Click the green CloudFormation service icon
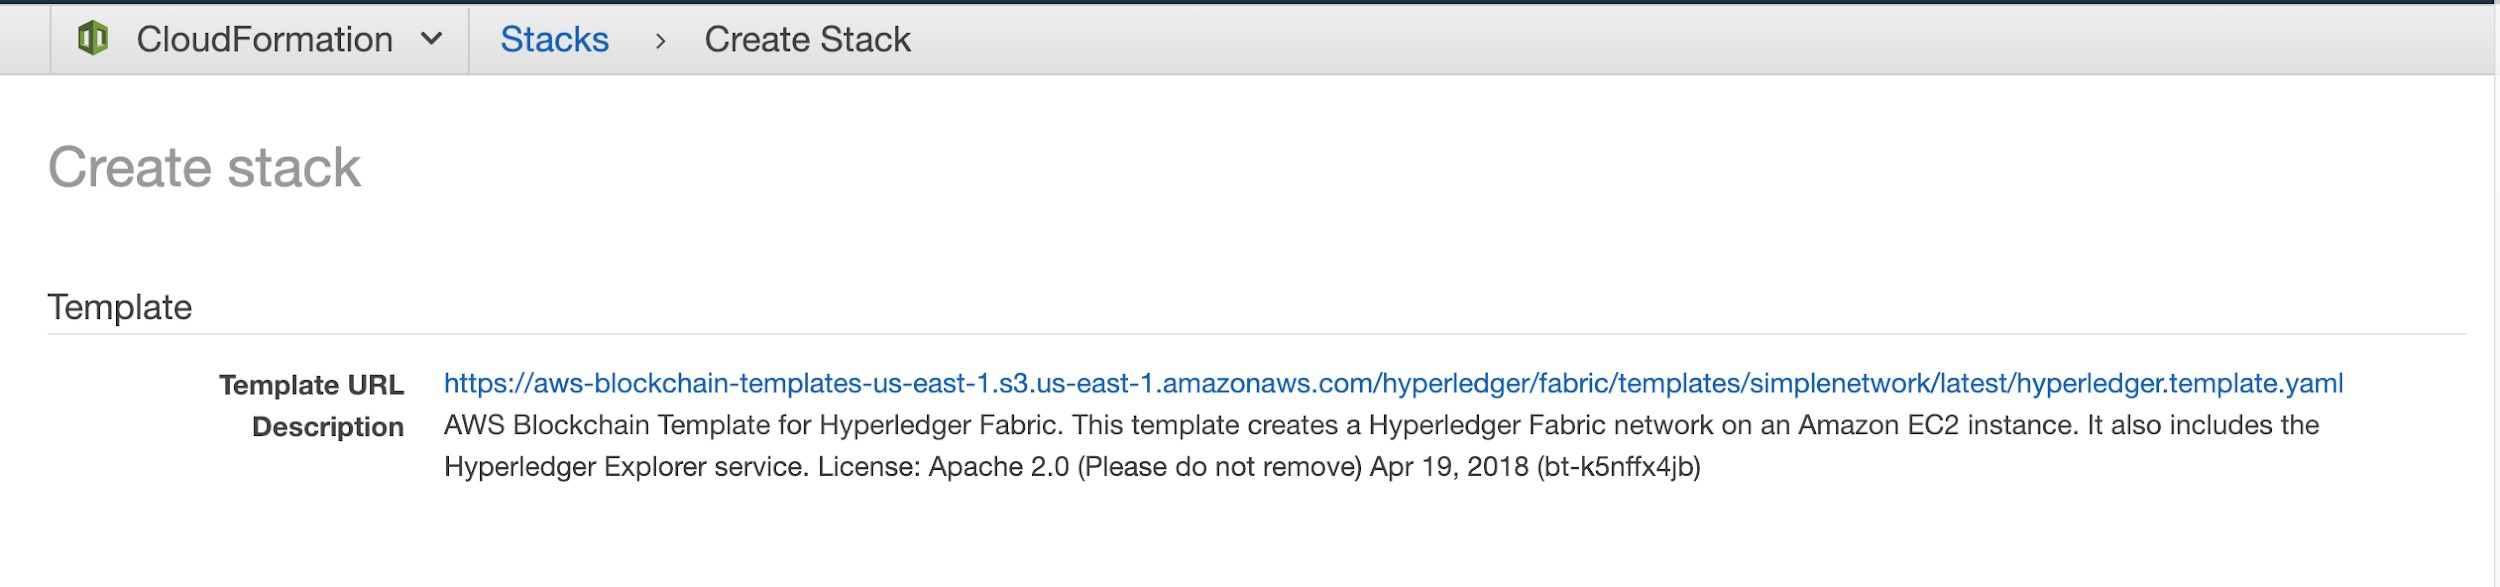 [93, 39]
